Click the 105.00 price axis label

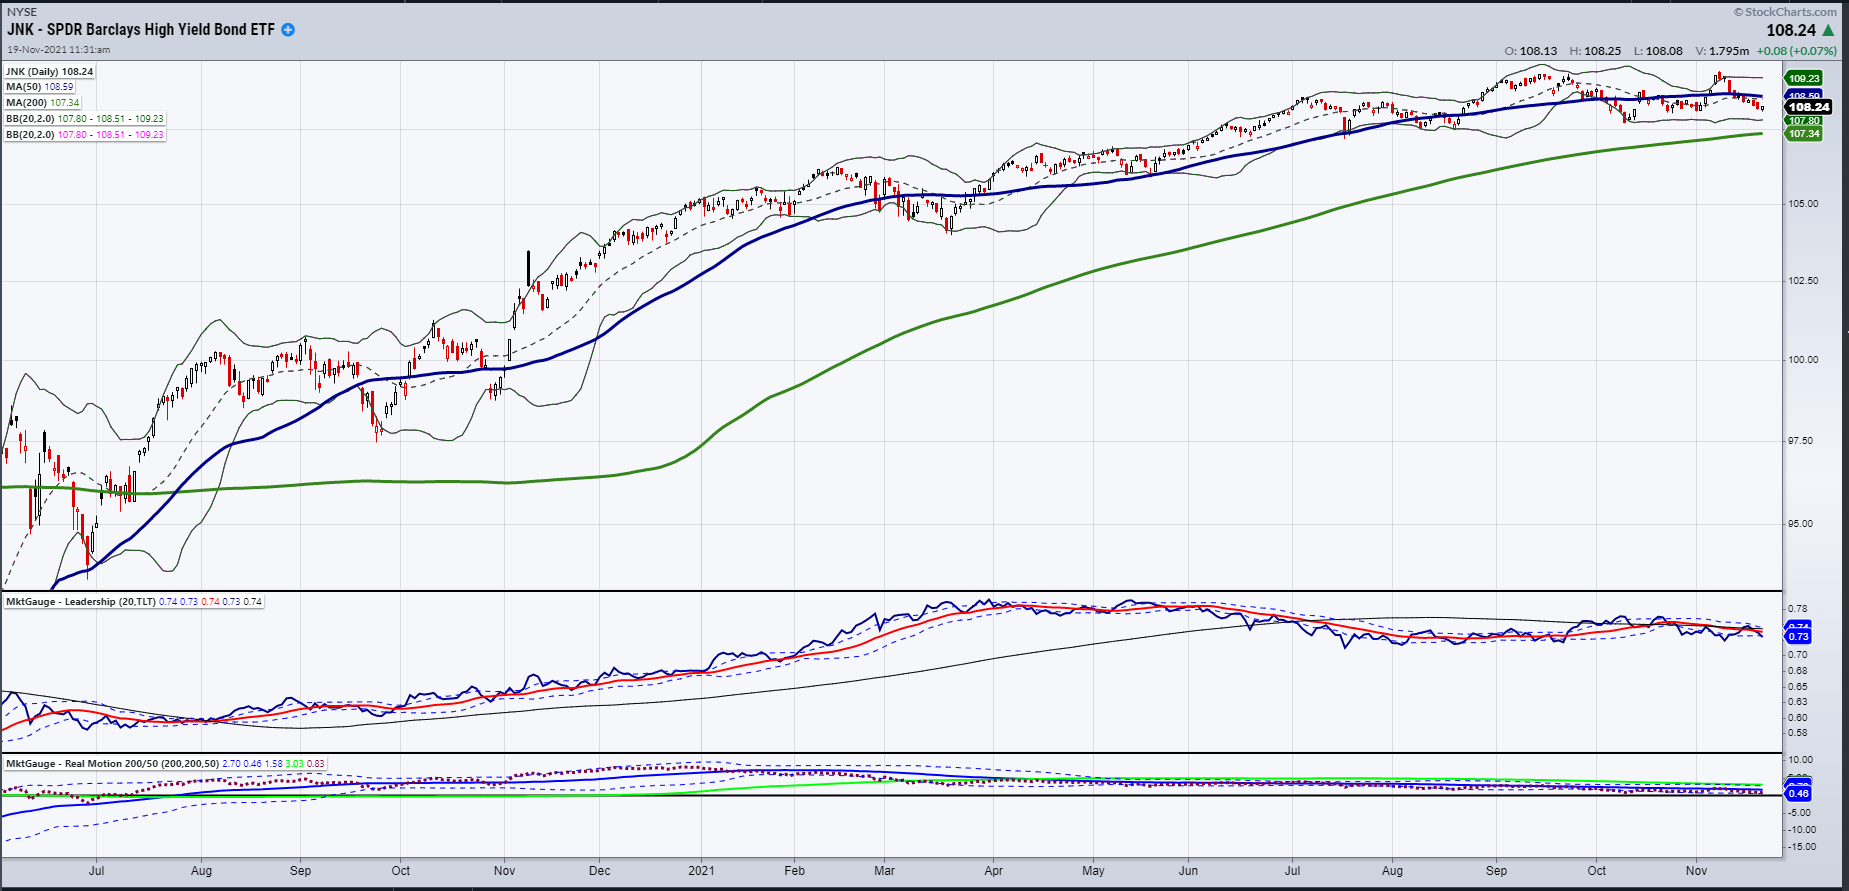point(1804,204)
